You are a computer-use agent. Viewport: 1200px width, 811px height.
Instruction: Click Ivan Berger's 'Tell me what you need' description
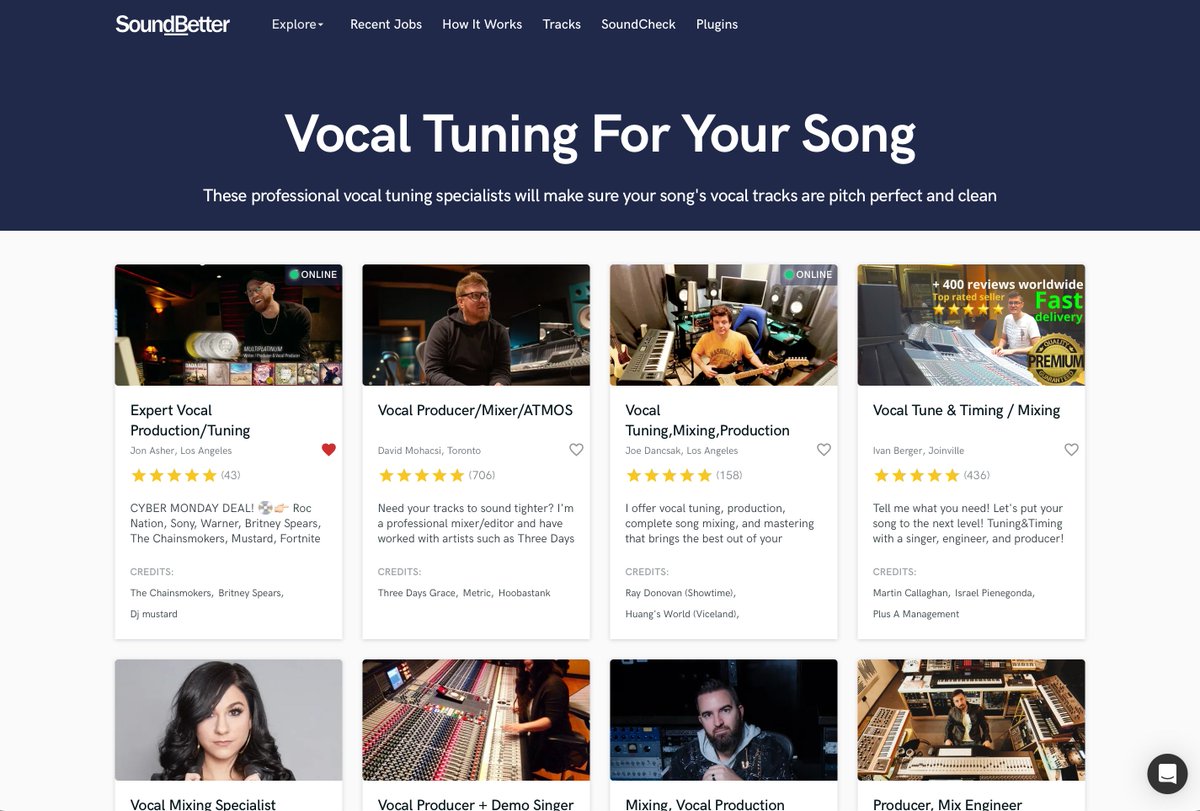click(968, 523)
